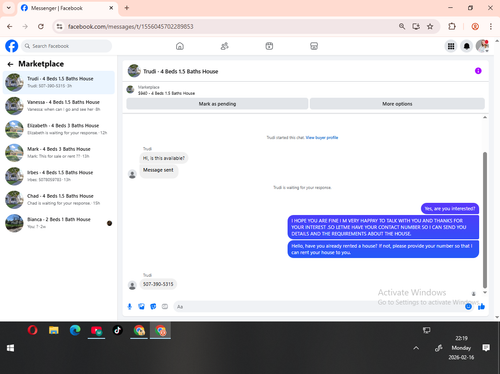
Task: Reload the page with the refresh icon
Action: (x=41, y=26)
